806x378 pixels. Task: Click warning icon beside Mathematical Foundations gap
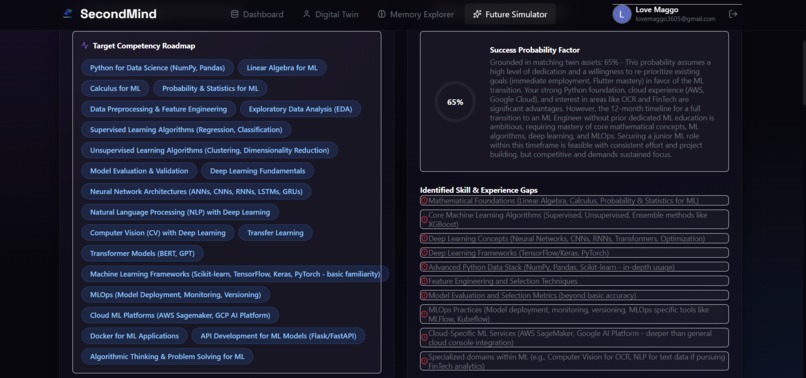[x=425, y=201]
